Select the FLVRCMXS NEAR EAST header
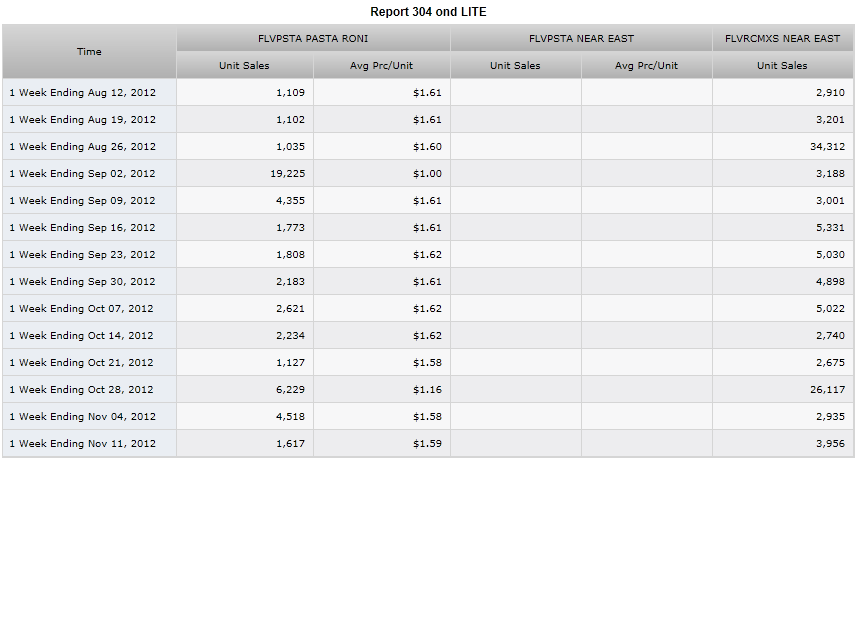856x631 pixels. [783, 38]
